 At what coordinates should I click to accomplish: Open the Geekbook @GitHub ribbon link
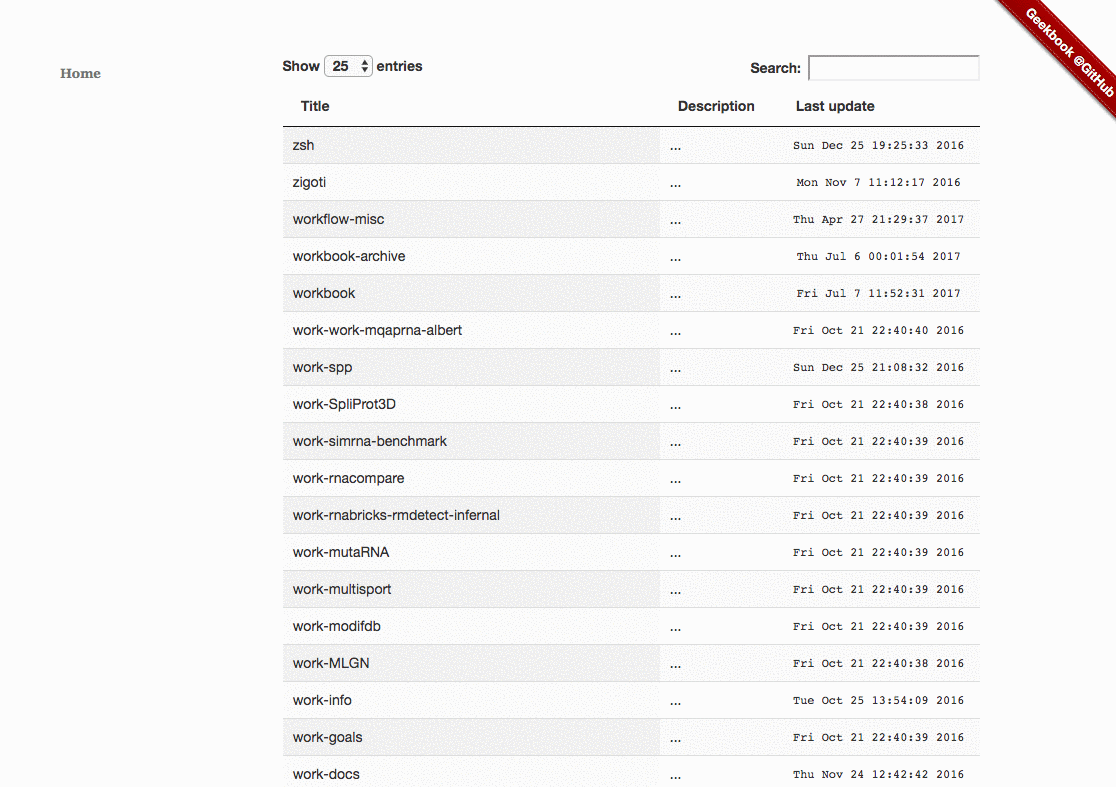click(x=1068, y=51)
